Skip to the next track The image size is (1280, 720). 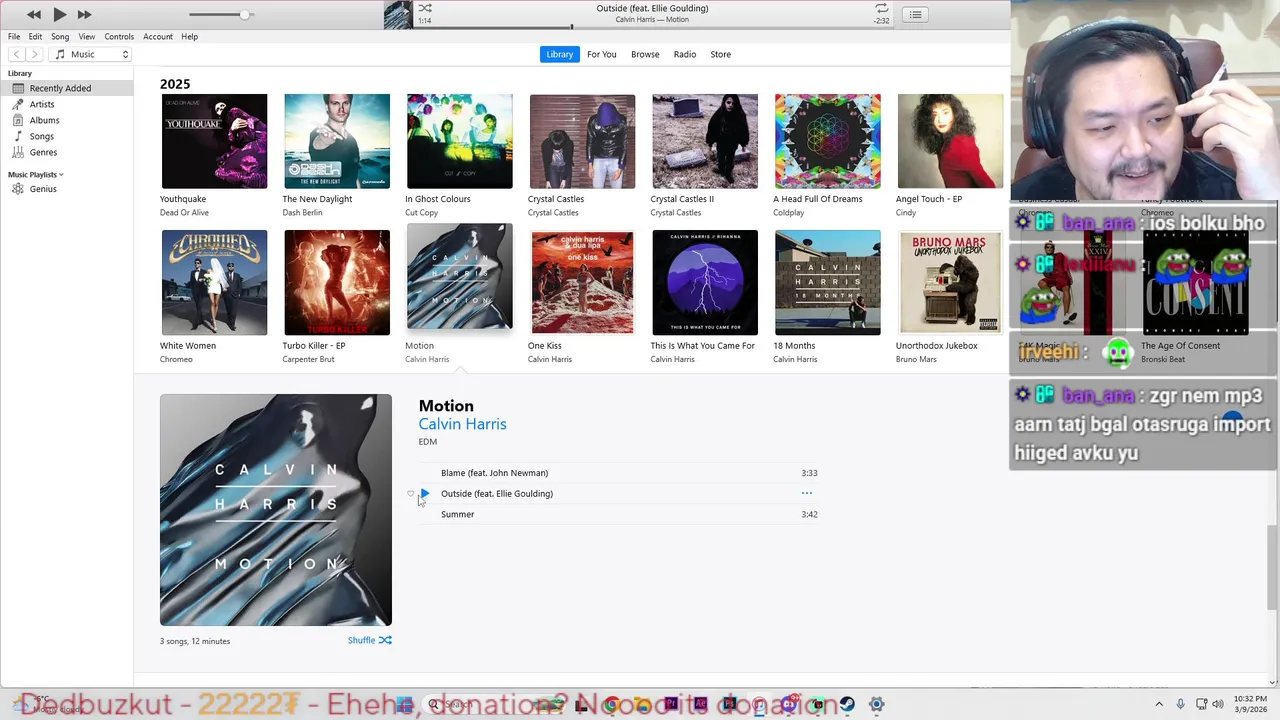[x=84, y=14]
